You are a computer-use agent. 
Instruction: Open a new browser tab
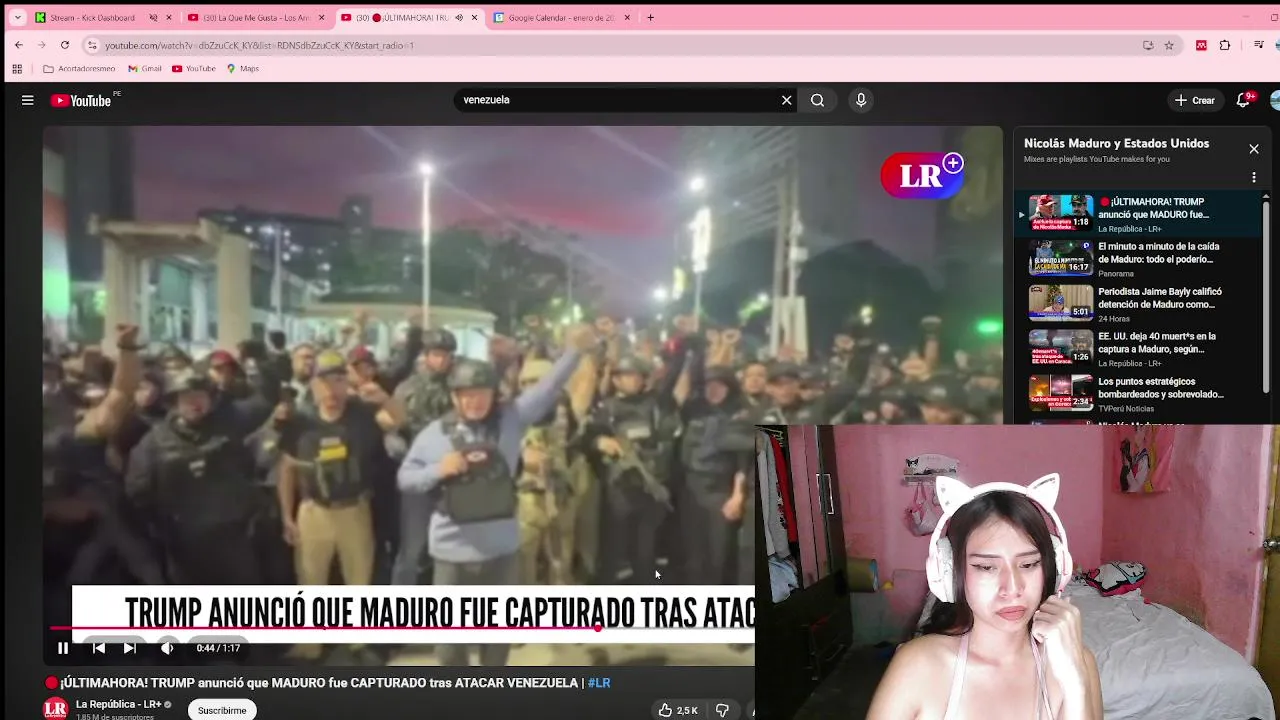coord(650,18)
